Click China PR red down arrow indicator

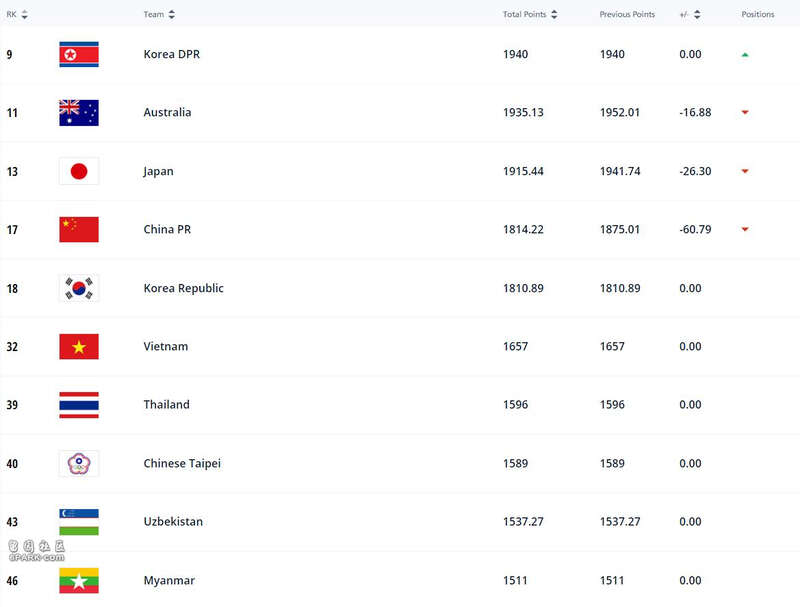[745, 230]
